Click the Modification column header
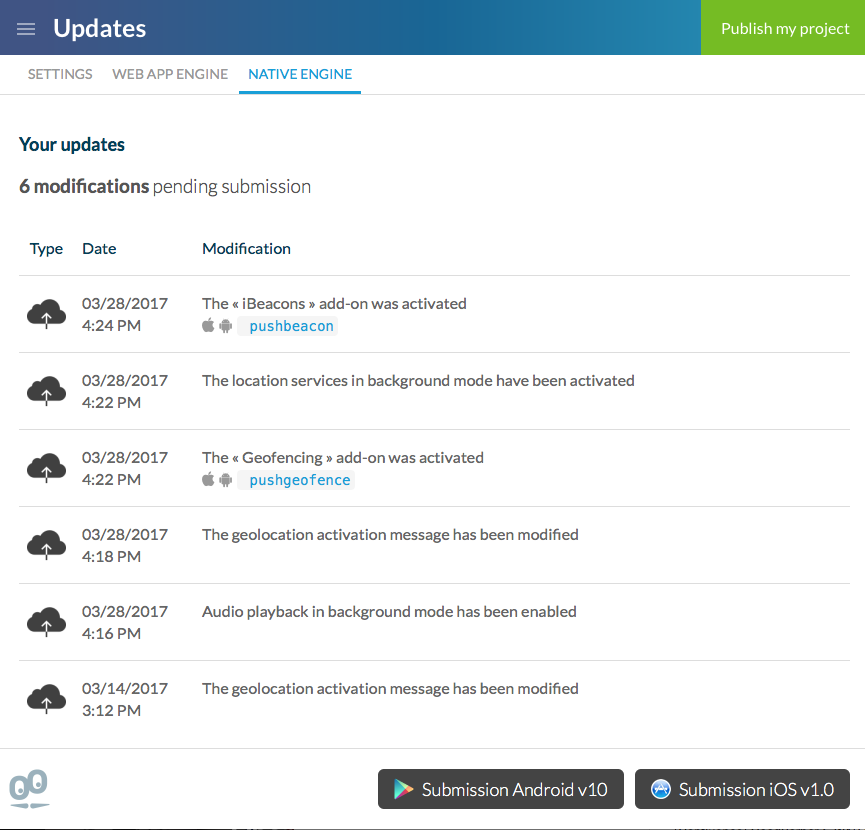The height and width of the screenshot is (830, 865). (246, 249)
